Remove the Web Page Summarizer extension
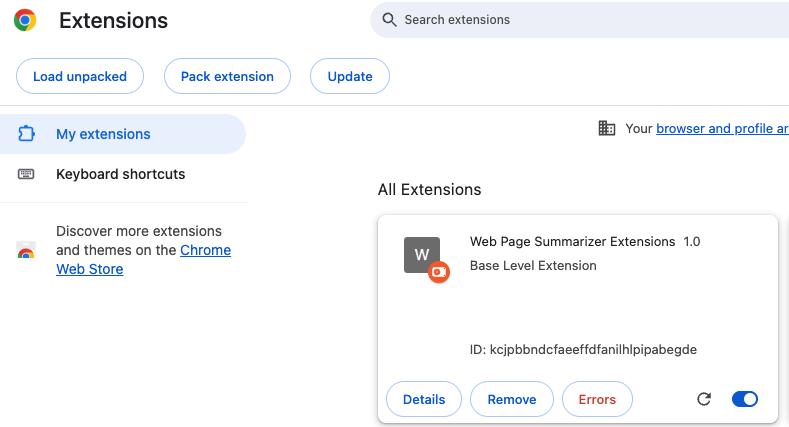The width and height of the screenshot is (789, 427). pyautogui.click(x=512, y=399)
